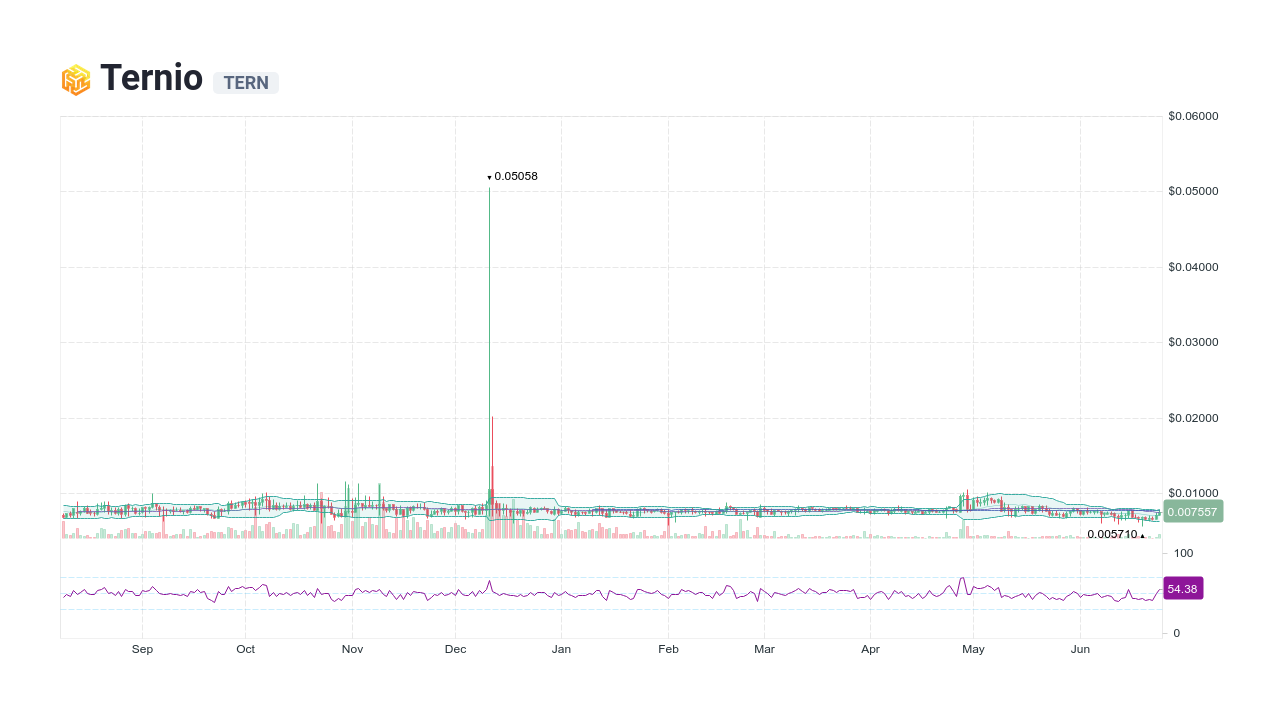The height and width of the screenshot is (720, 1280).
Task: Click the Ternio cube logo icon
Action: pos(76,80)
